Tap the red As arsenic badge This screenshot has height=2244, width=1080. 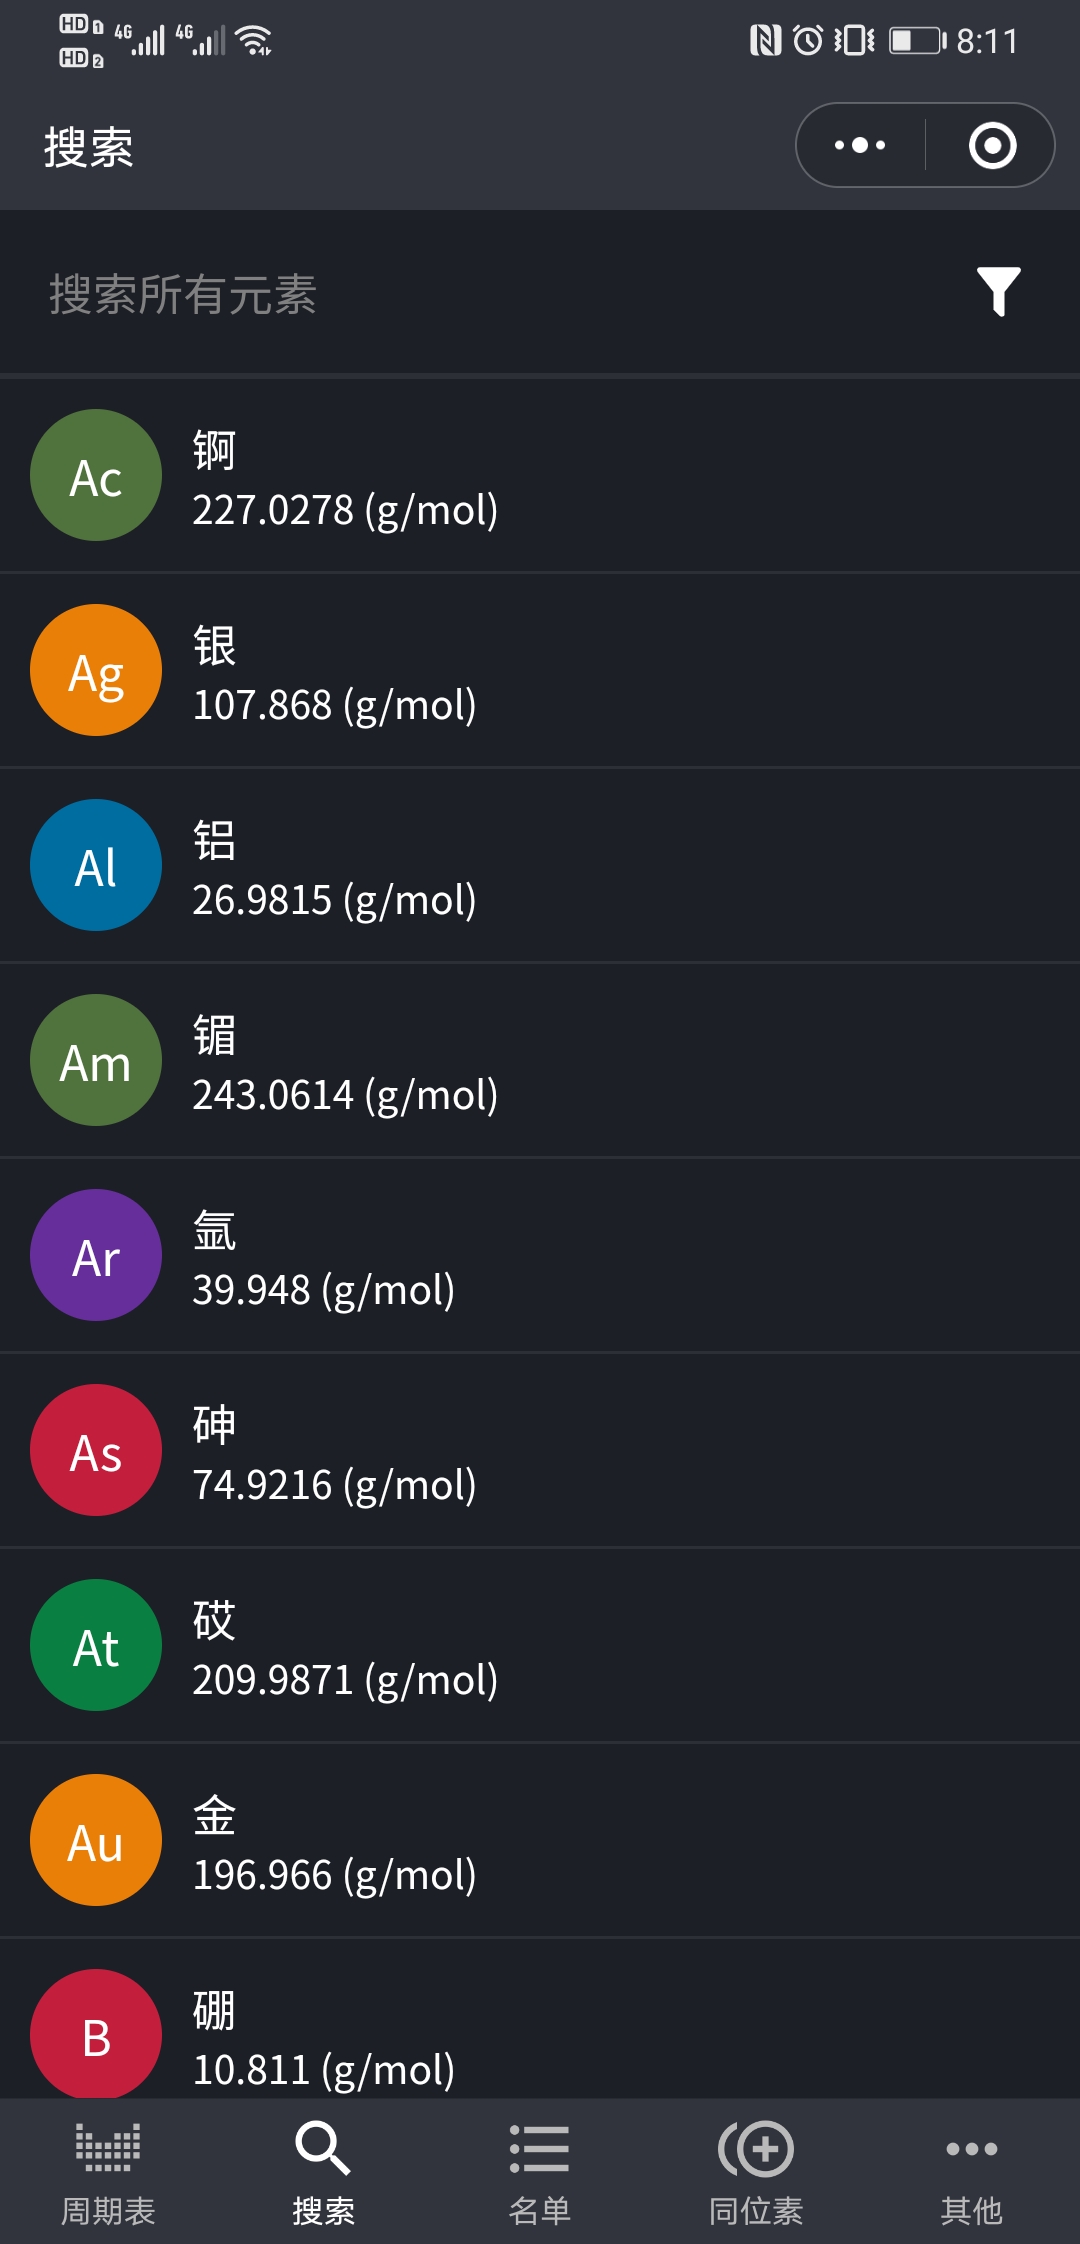coord(96,1450)
